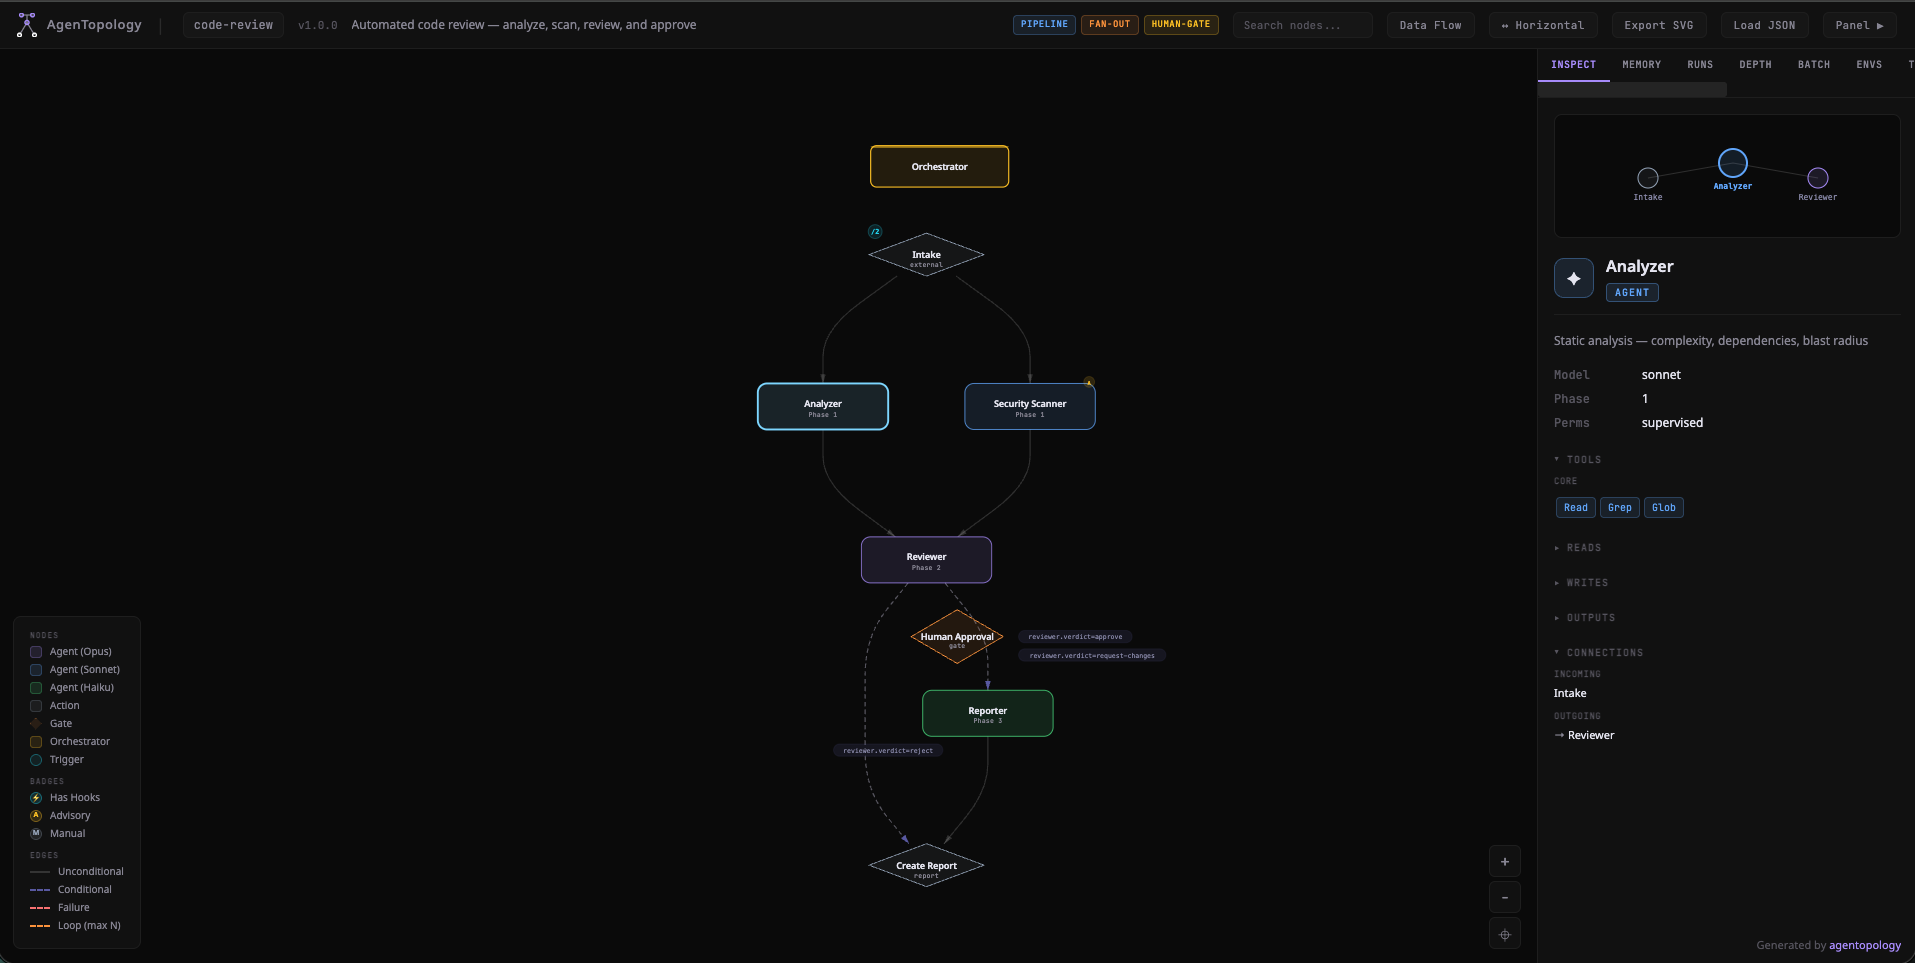Select the Analyzer node on canvas

[823, 407]
